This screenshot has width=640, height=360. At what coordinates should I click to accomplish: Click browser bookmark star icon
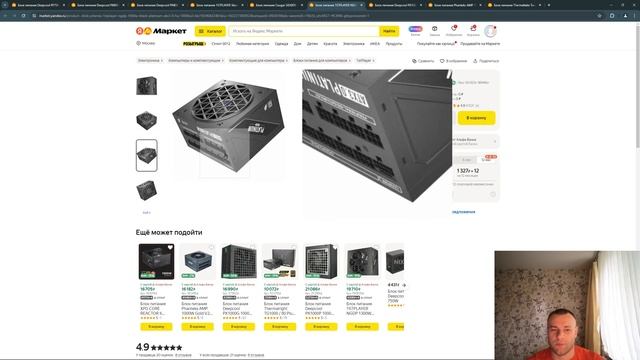(599, 16)
